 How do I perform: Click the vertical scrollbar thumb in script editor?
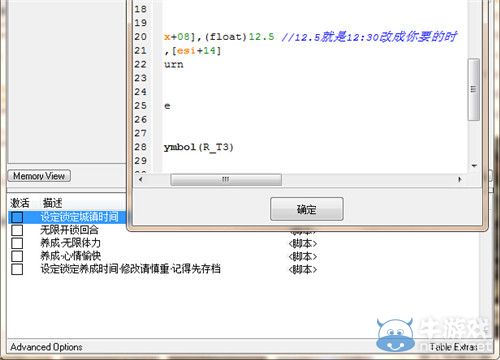tap(474, 89)
